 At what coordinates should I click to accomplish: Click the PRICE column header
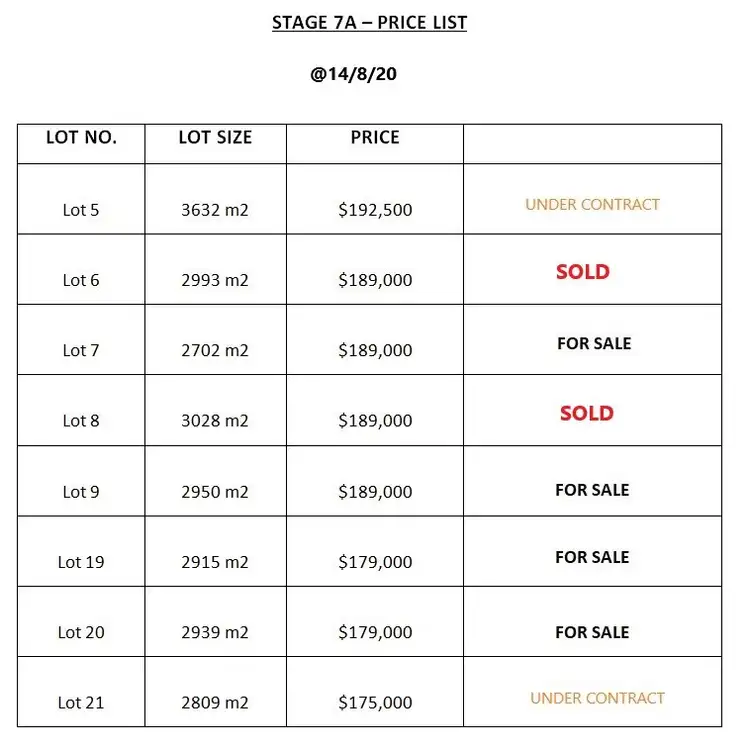[x=375, y=138]
